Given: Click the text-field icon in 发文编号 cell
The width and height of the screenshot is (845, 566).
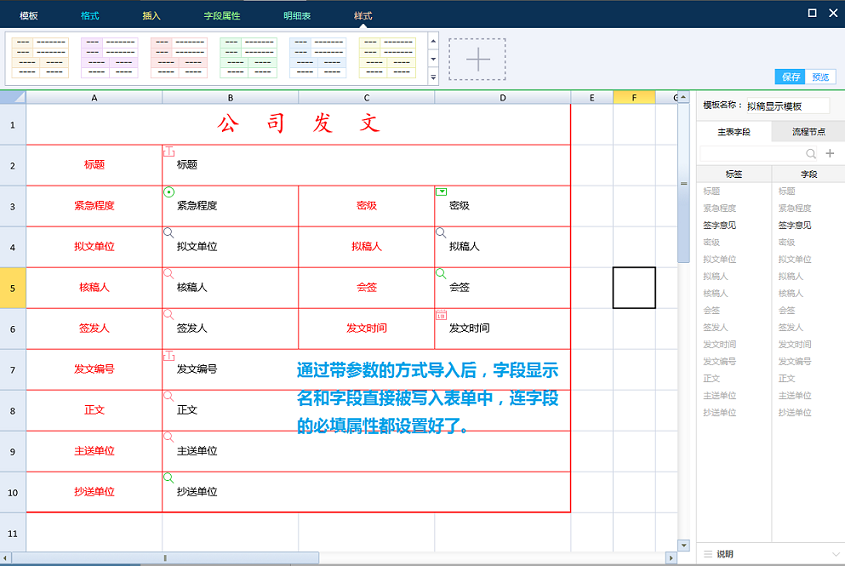Looking at the screenshot, I should pos(168,355).
